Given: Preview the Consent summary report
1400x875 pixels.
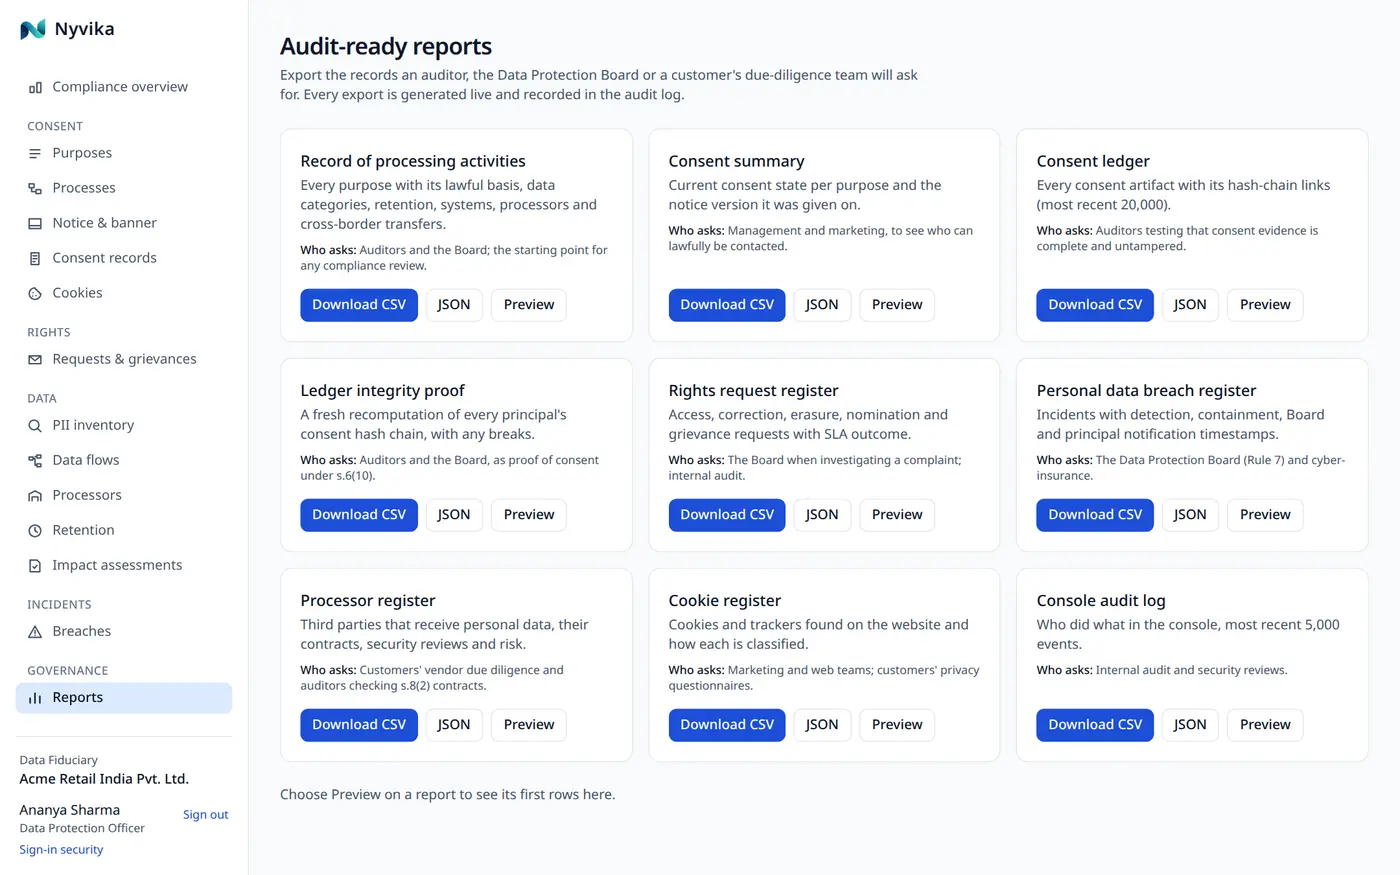Looking at the screenshot, I should pos(897,305).
